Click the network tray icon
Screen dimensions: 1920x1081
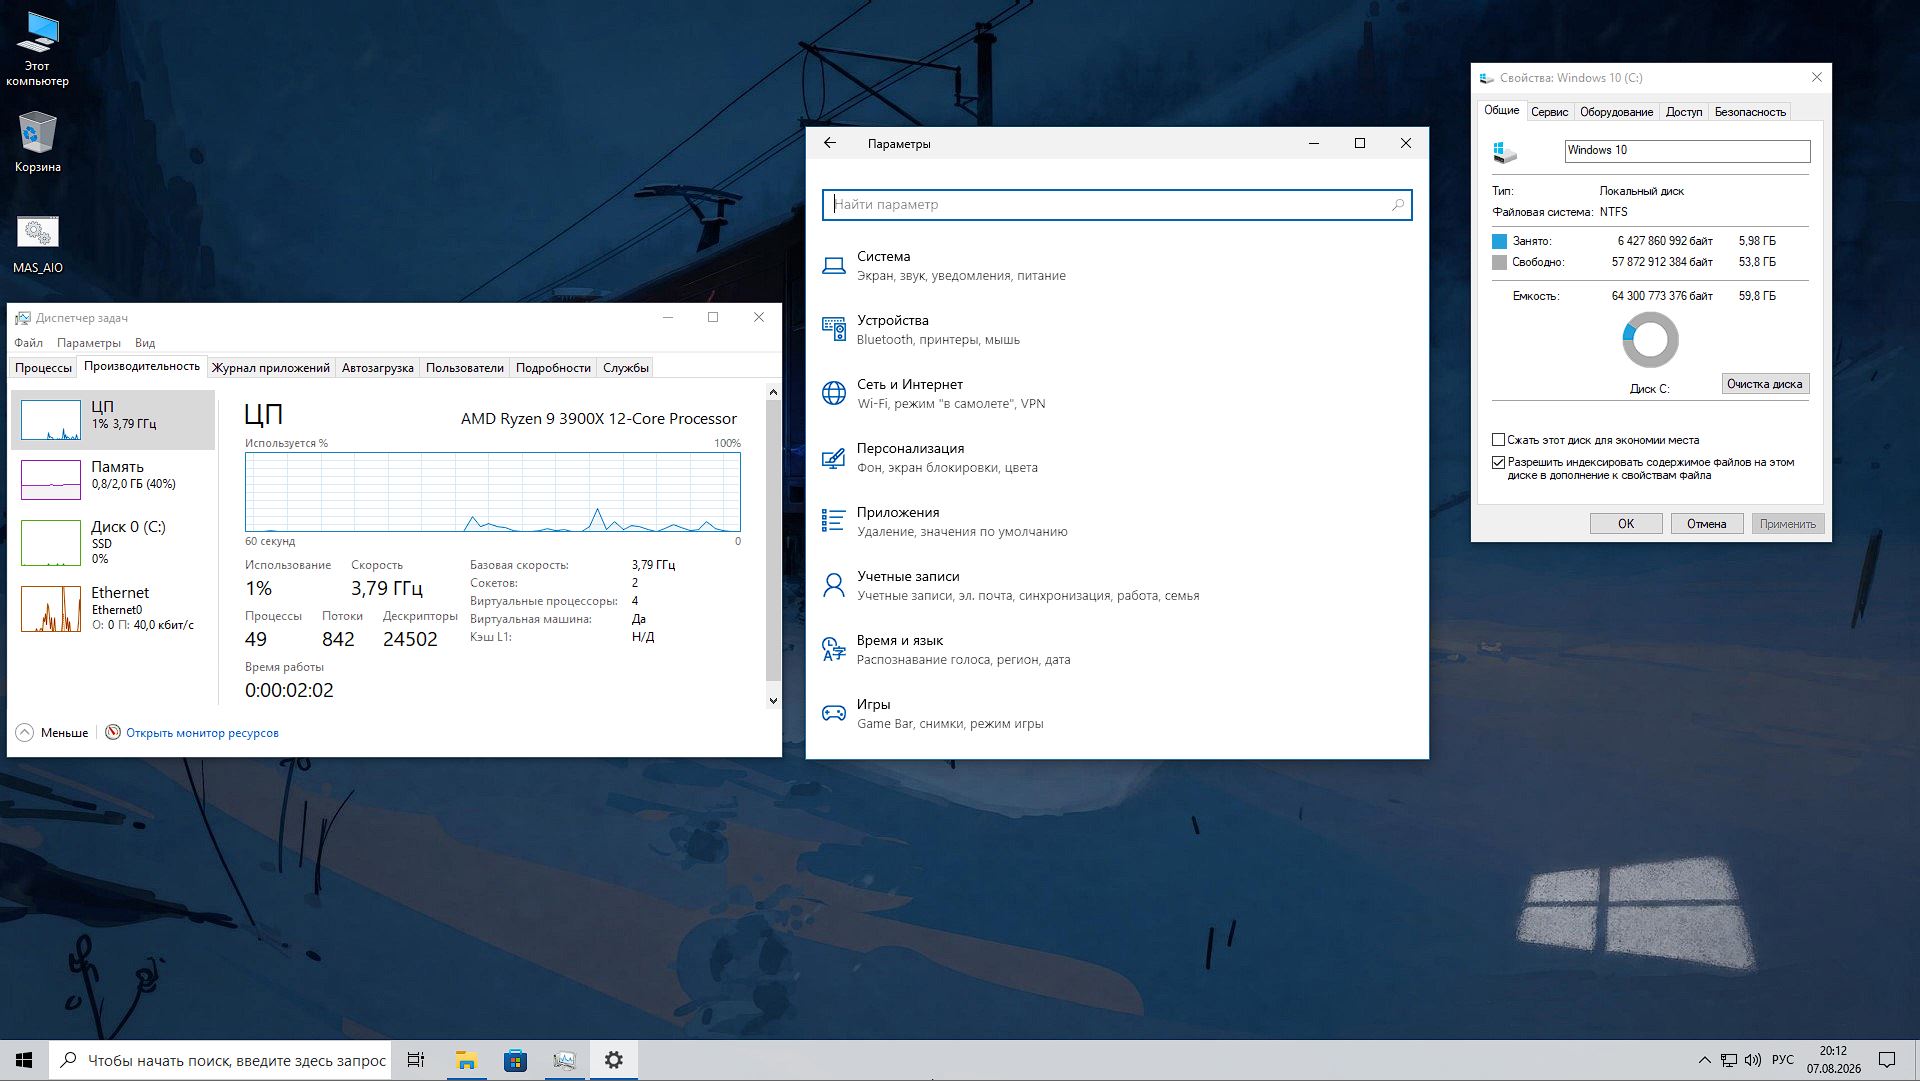coord(1729,1060)
